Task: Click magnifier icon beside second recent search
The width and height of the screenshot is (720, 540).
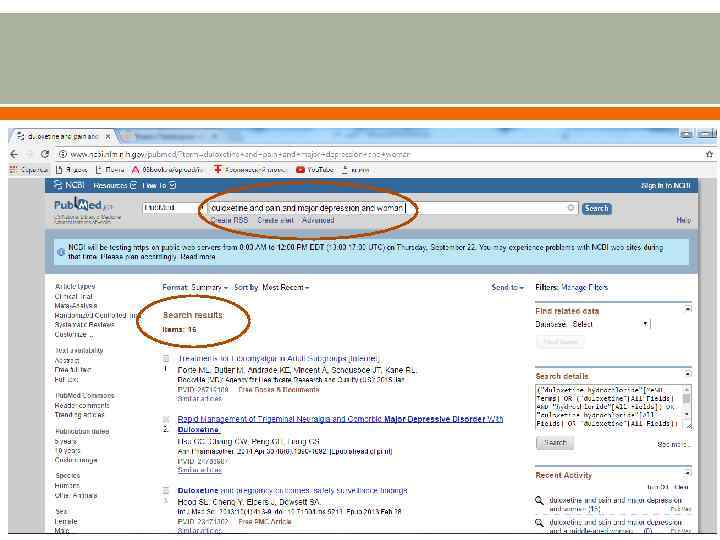Action: tap(540, 523)
